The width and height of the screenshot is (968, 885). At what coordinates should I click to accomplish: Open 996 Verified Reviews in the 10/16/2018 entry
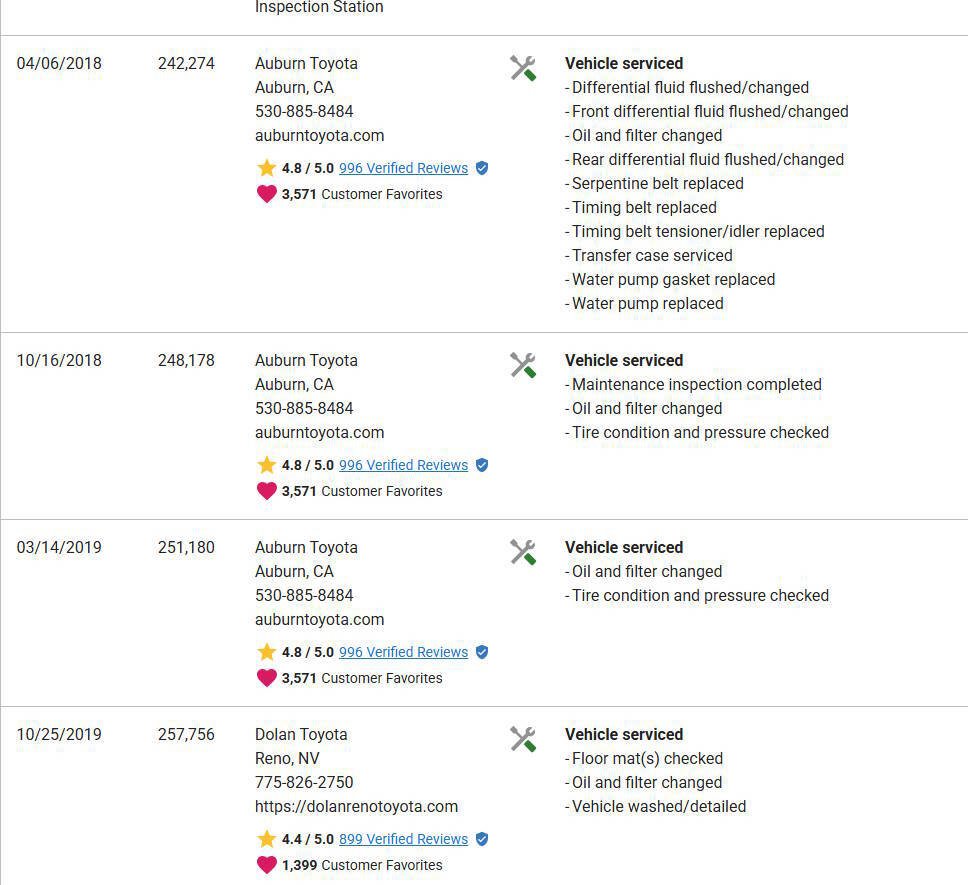[x=403, y=465]
